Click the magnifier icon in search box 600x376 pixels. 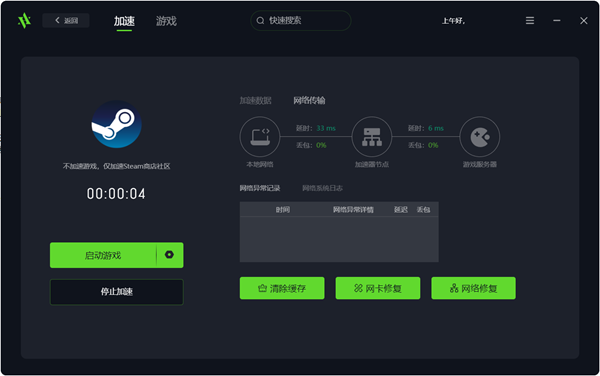click(x=260, y=21)
